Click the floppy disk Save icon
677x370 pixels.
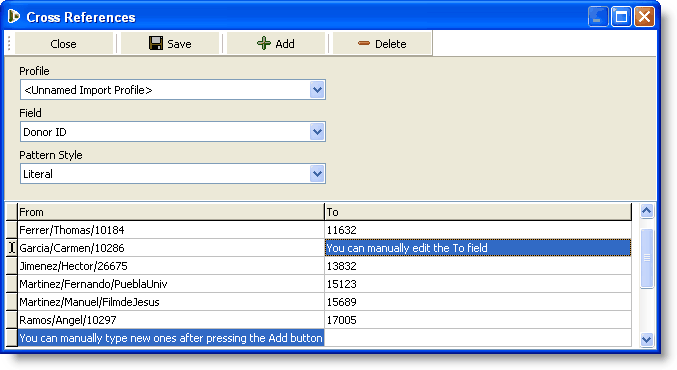click(156, 43)
